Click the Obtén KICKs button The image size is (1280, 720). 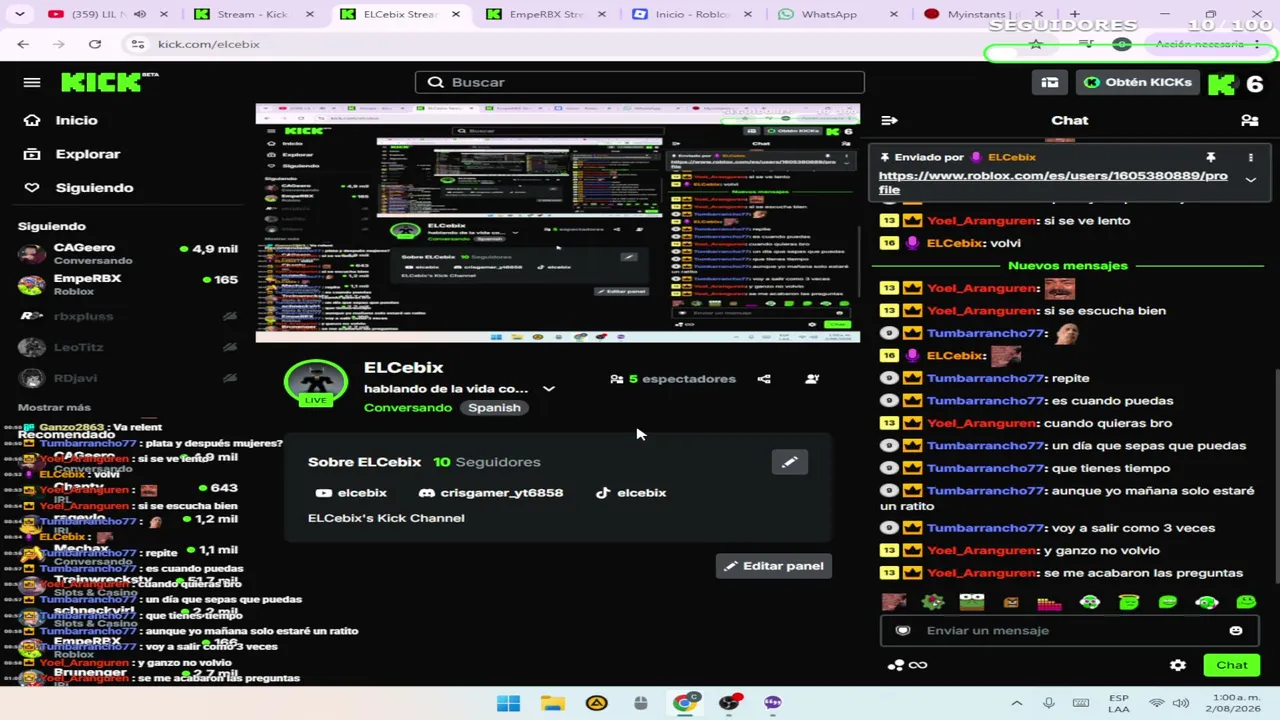click(x=1138, y=82)
